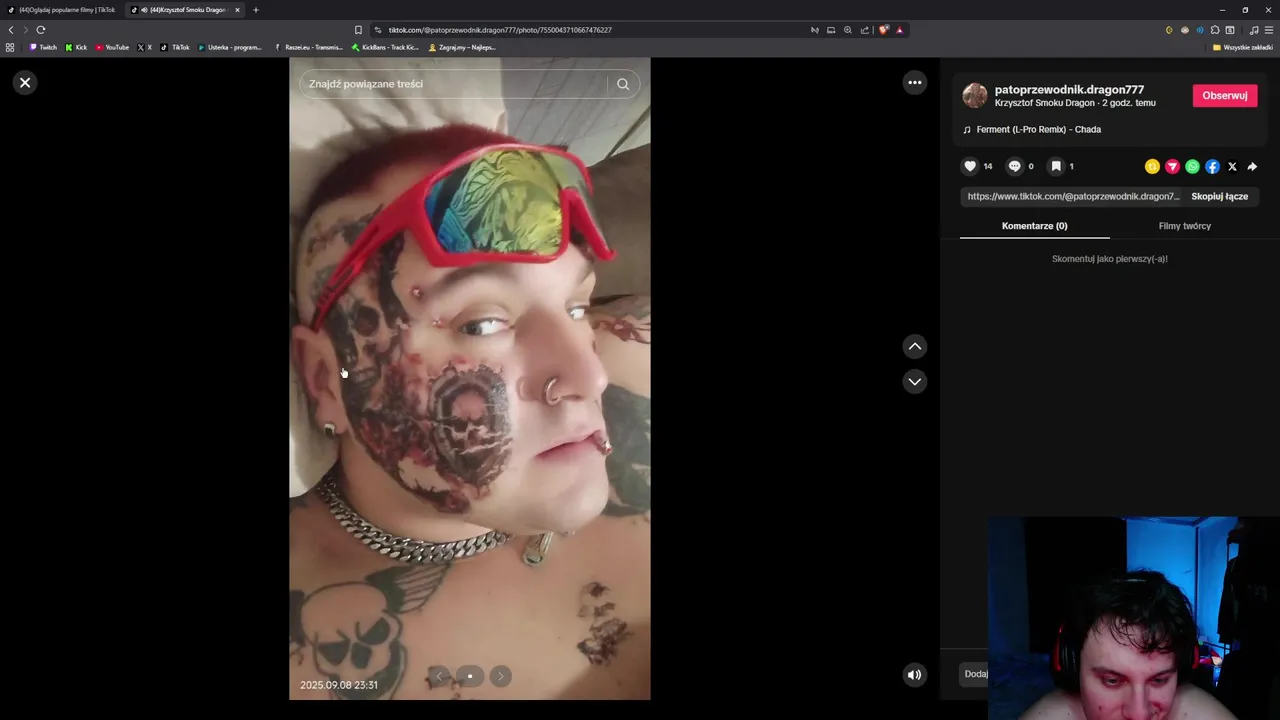Image resolution: width=1280 pixels, height=720 pixels.
Task: Send to friends with red paper-plane icon
Action: (x=1172, y=167)
